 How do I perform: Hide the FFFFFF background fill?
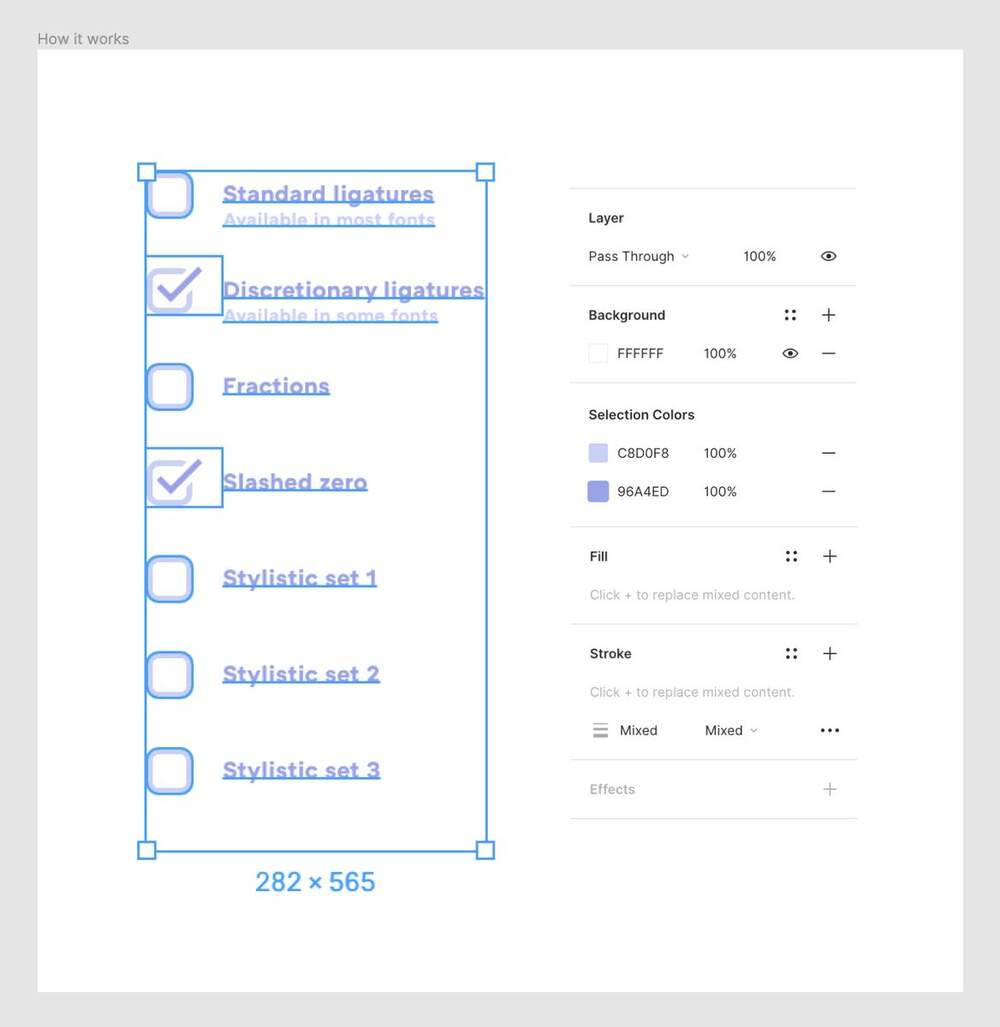790,353
